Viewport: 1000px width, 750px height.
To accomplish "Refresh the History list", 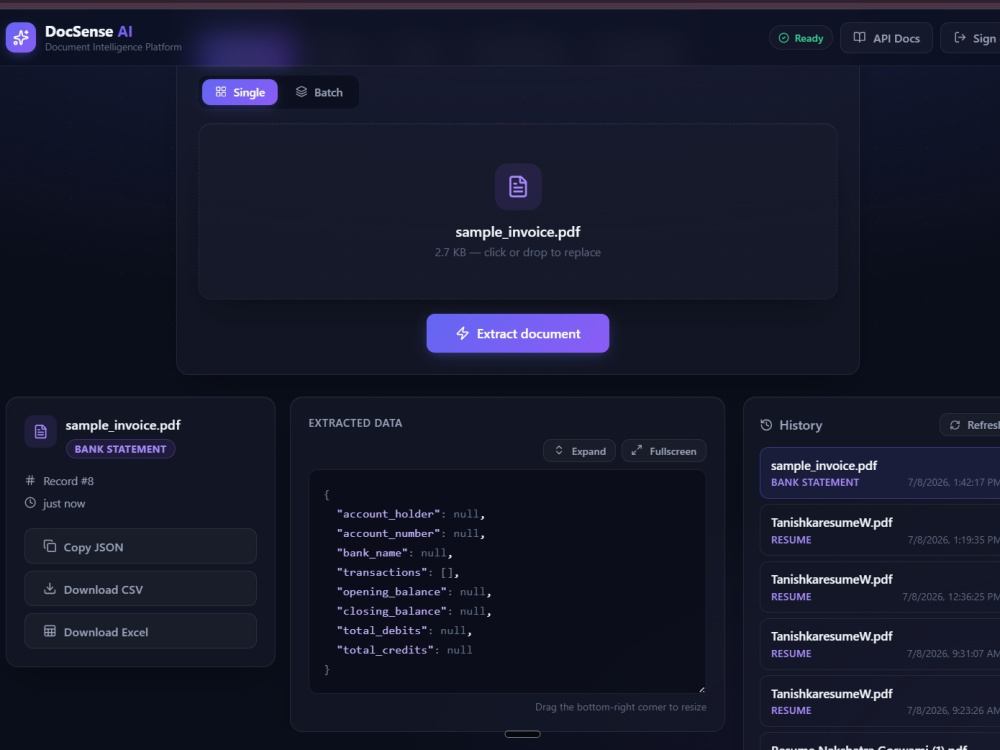I will (x=970, y=425).
